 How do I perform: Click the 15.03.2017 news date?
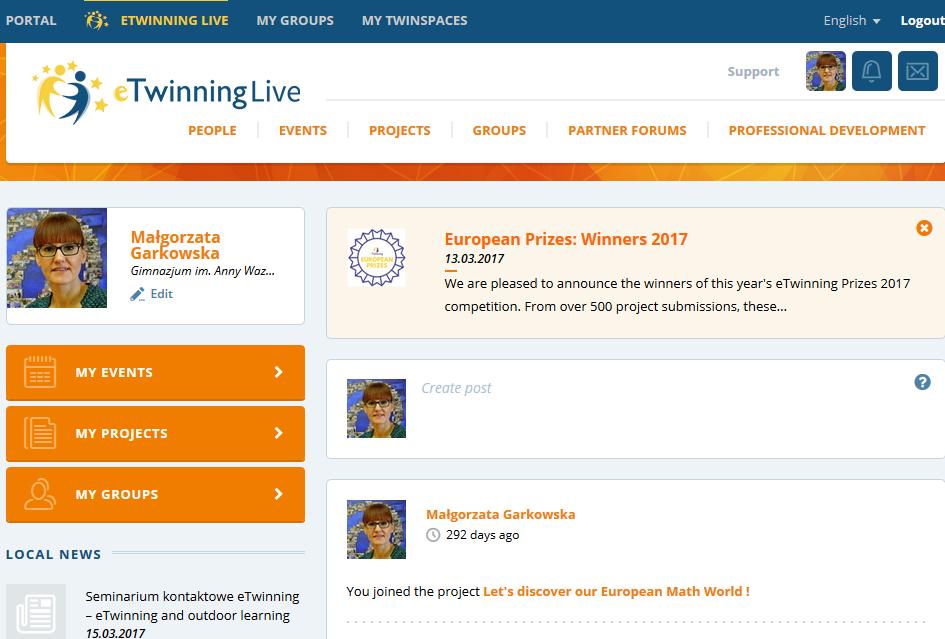coord(115,633)
